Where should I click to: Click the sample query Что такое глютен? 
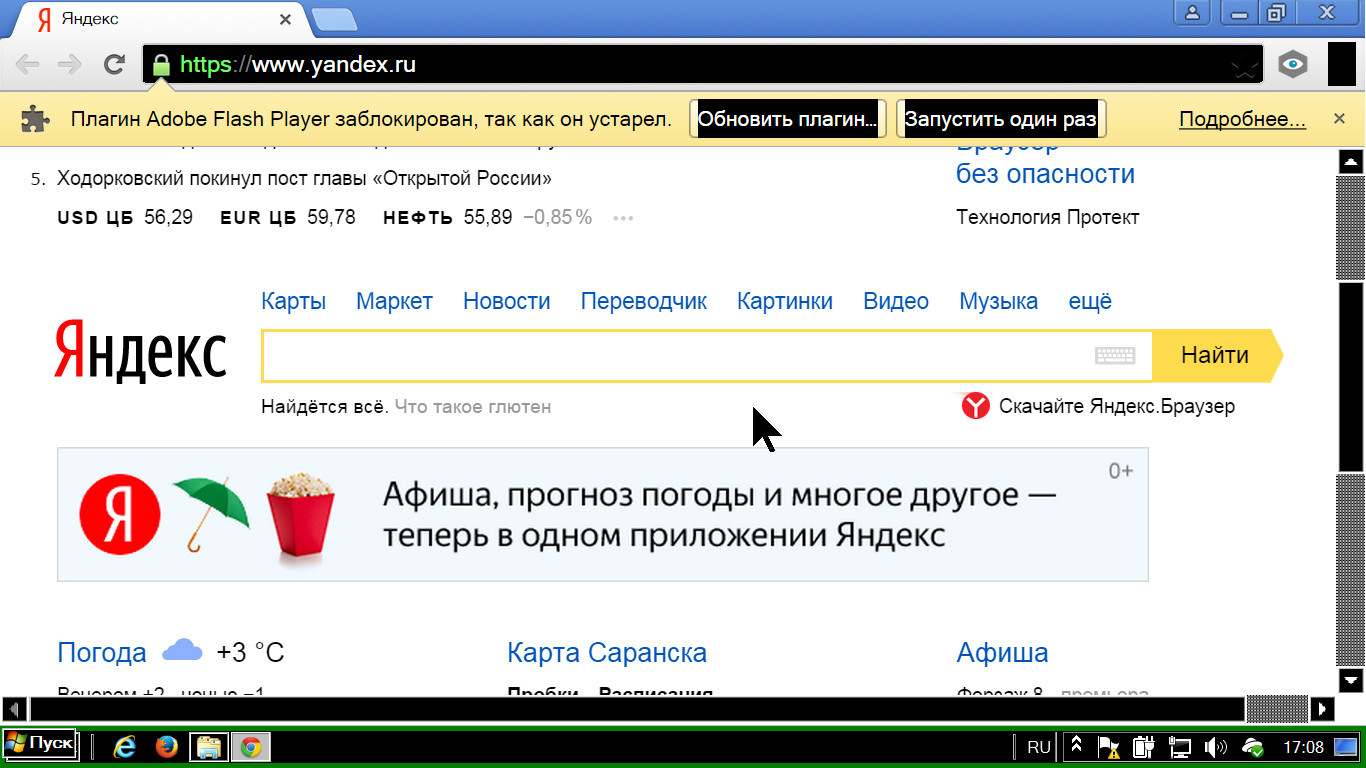(x=473, y=407)
